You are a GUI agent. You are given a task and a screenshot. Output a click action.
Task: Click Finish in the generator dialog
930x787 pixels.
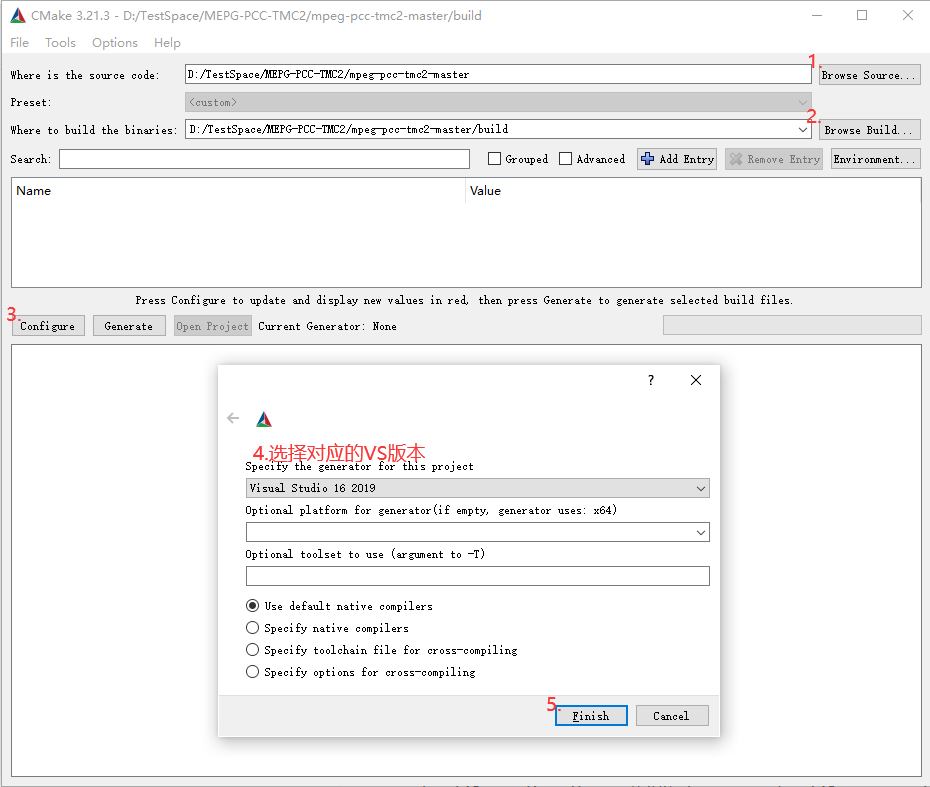(591, 716)
